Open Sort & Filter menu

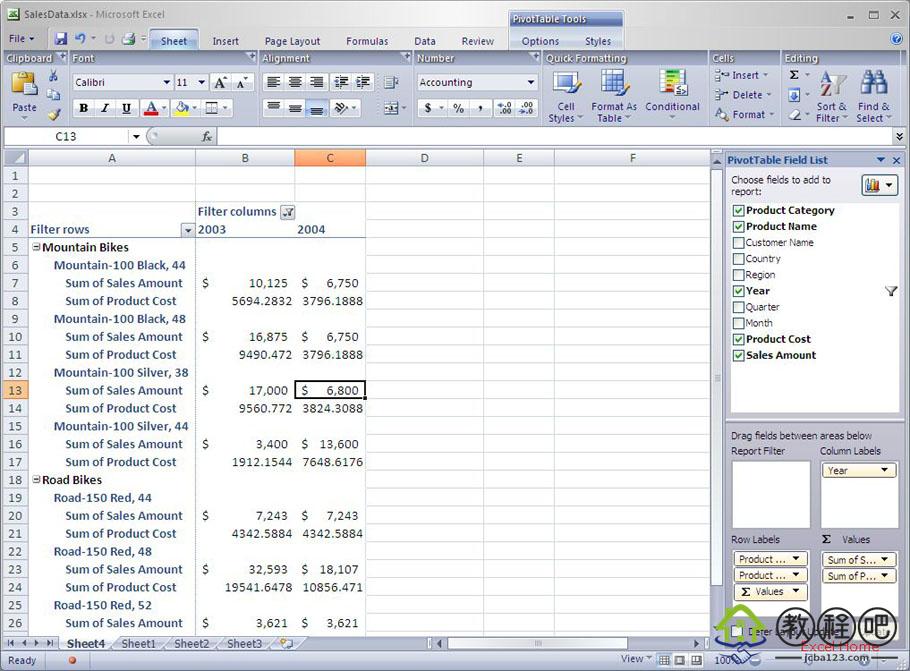[832, 96]
